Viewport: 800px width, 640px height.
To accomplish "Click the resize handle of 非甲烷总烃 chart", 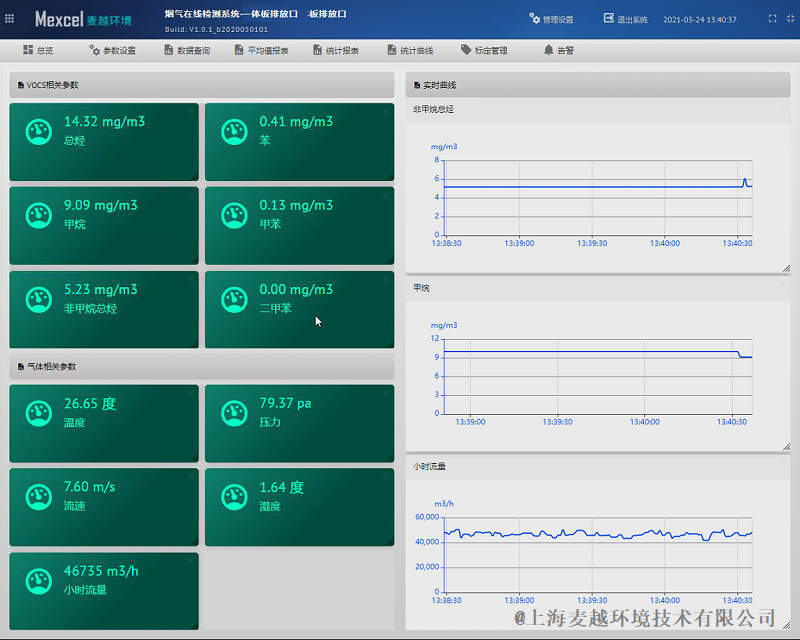I will 786,268.
